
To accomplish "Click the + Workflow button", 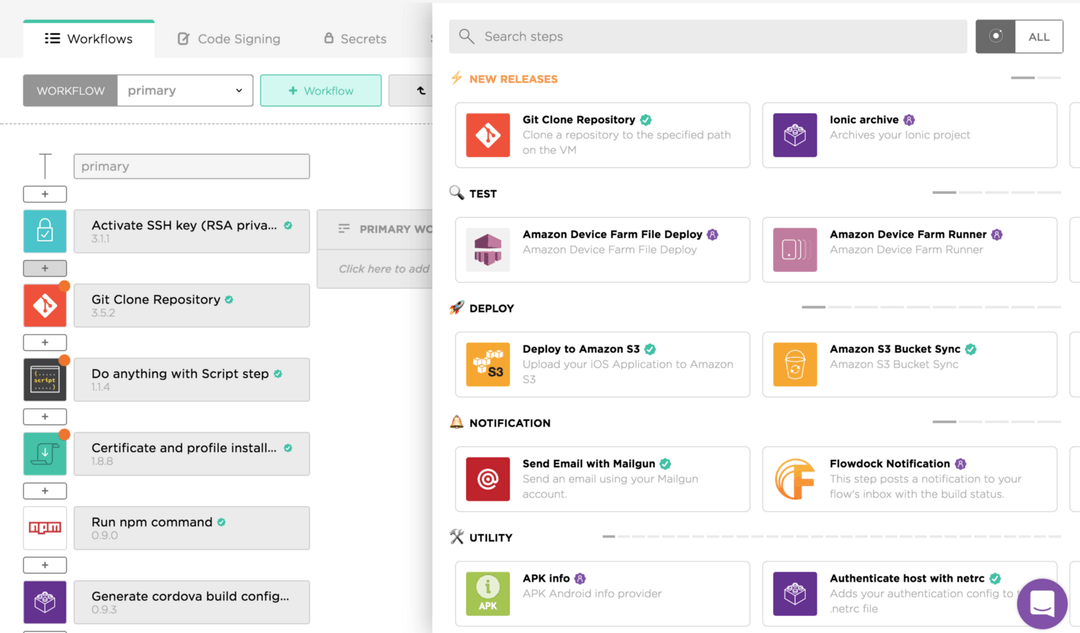I will pos(321,90).
